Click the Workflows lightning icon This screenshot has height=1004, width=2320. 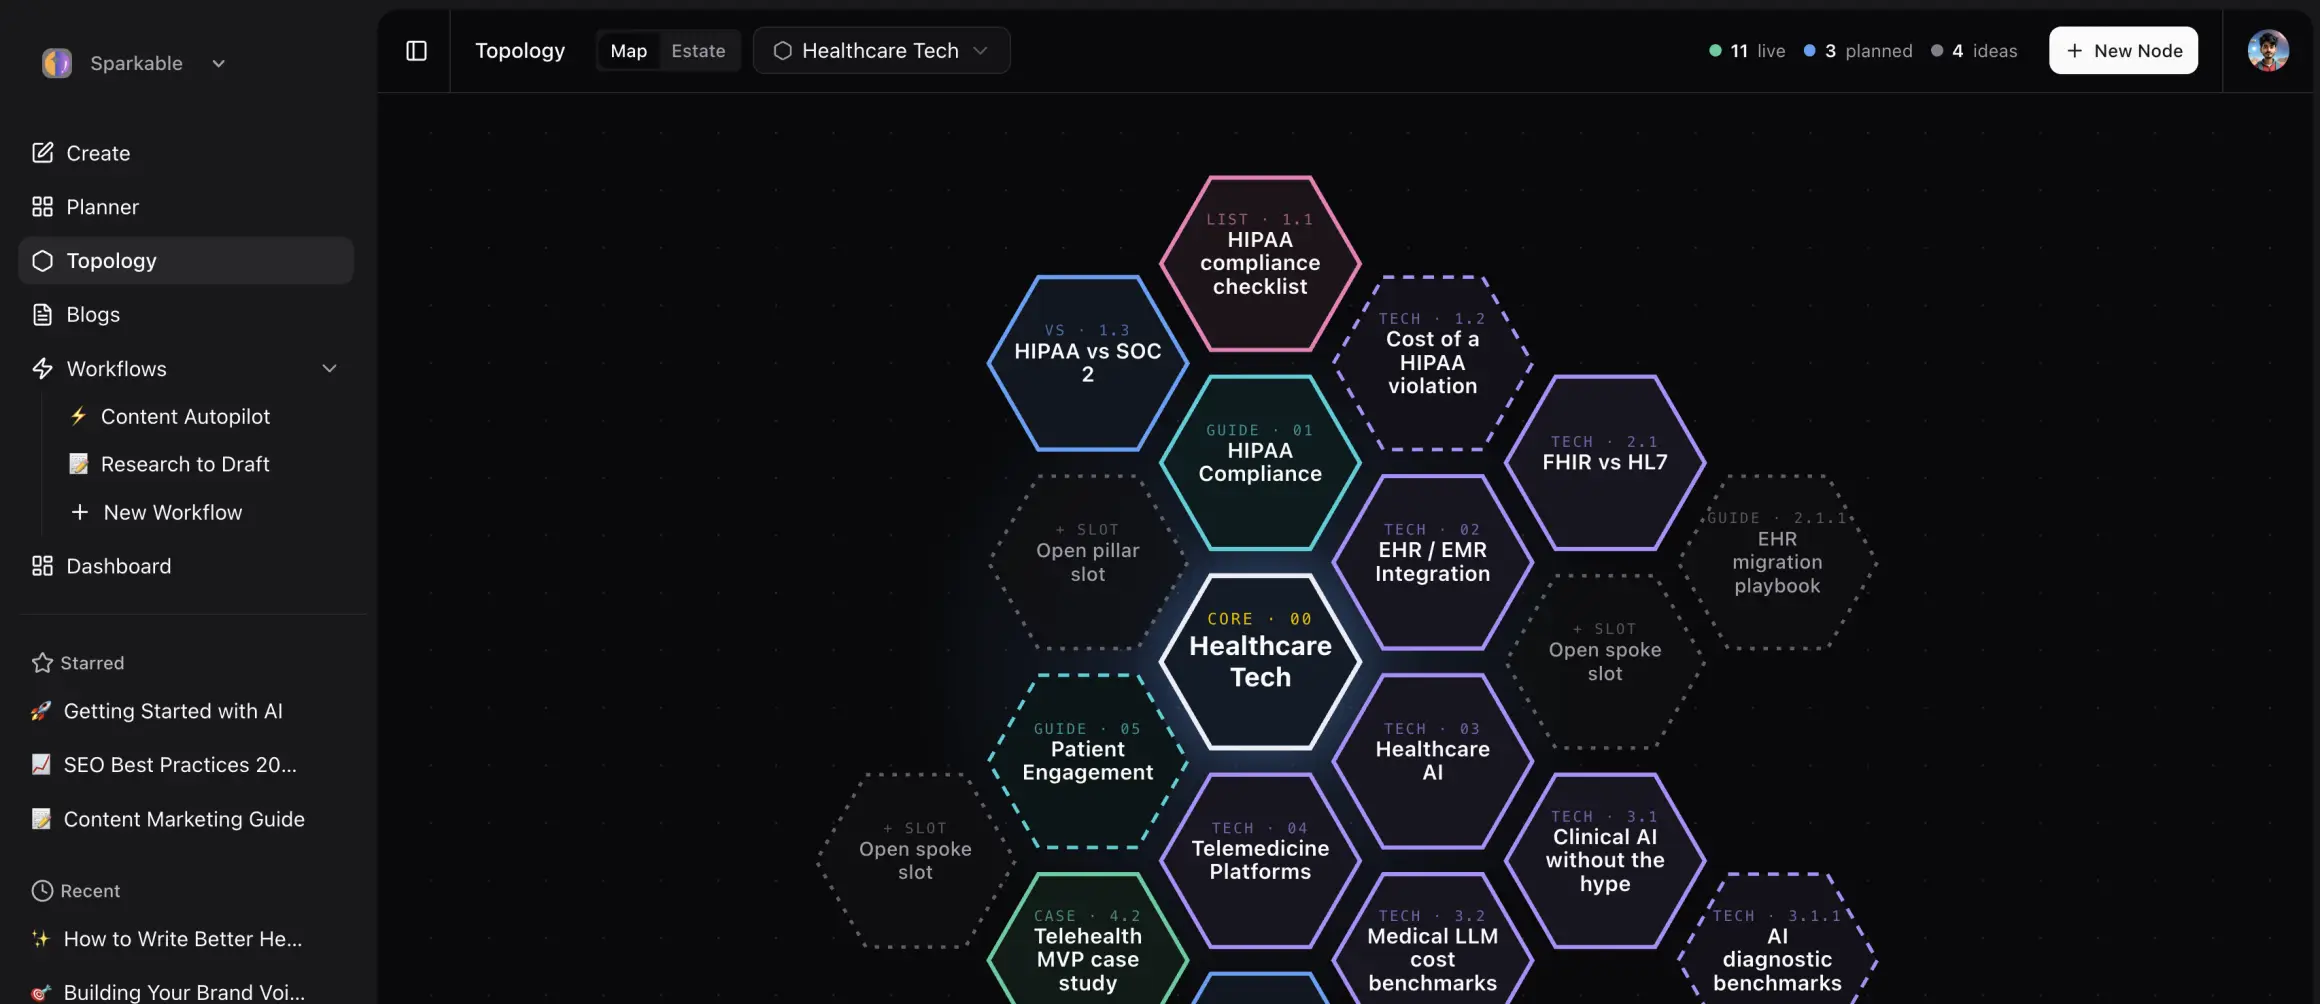point(42,369)
